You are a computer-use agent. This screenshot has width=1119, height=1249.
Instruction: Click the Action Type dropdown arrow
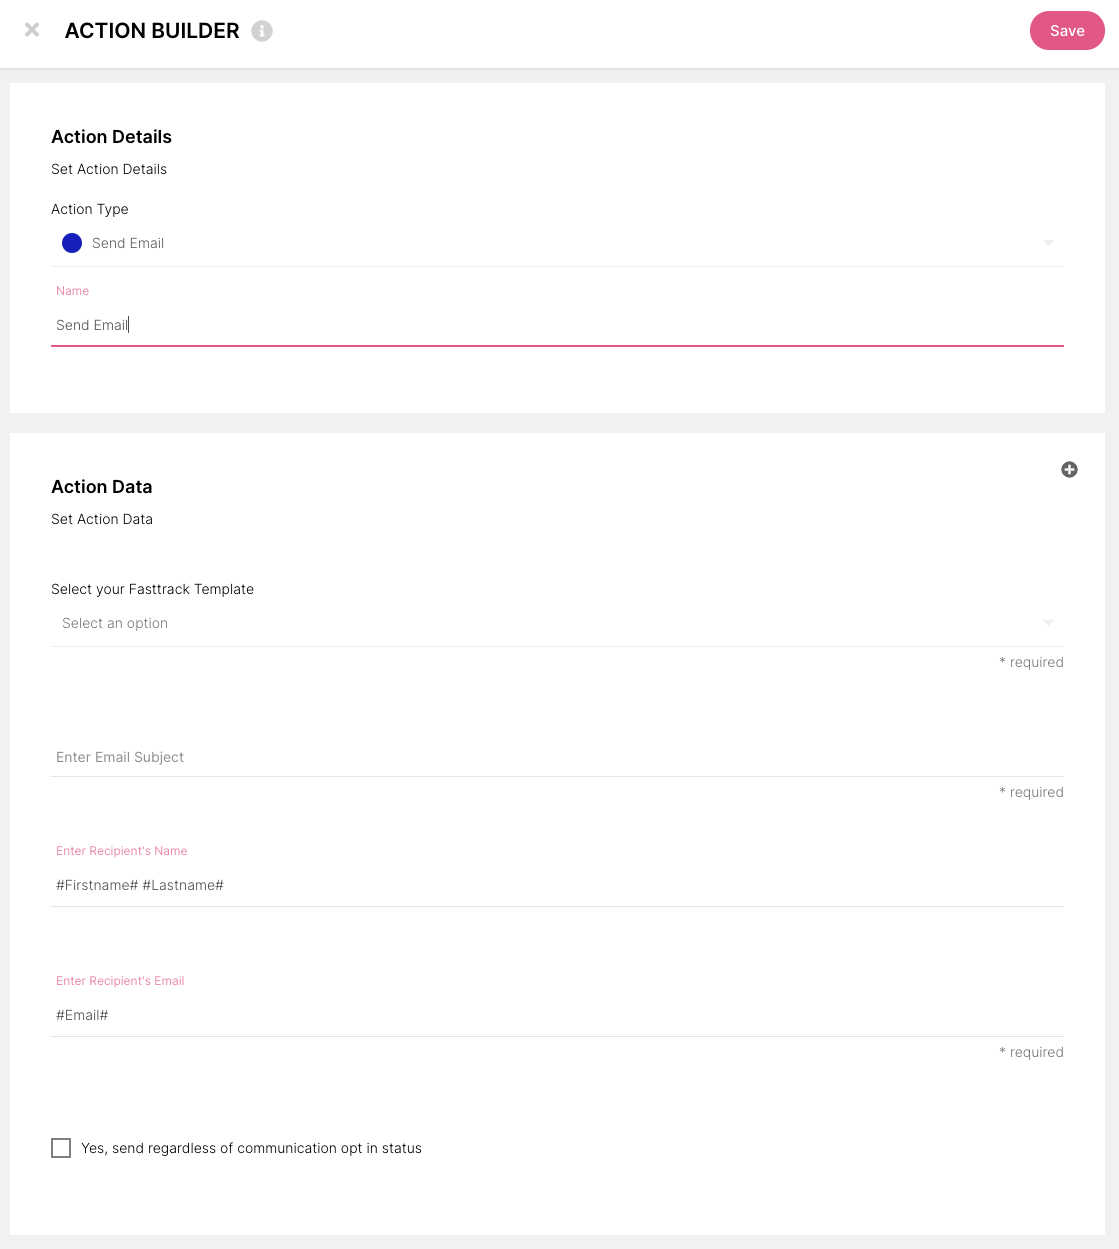tap(1048, 243)
